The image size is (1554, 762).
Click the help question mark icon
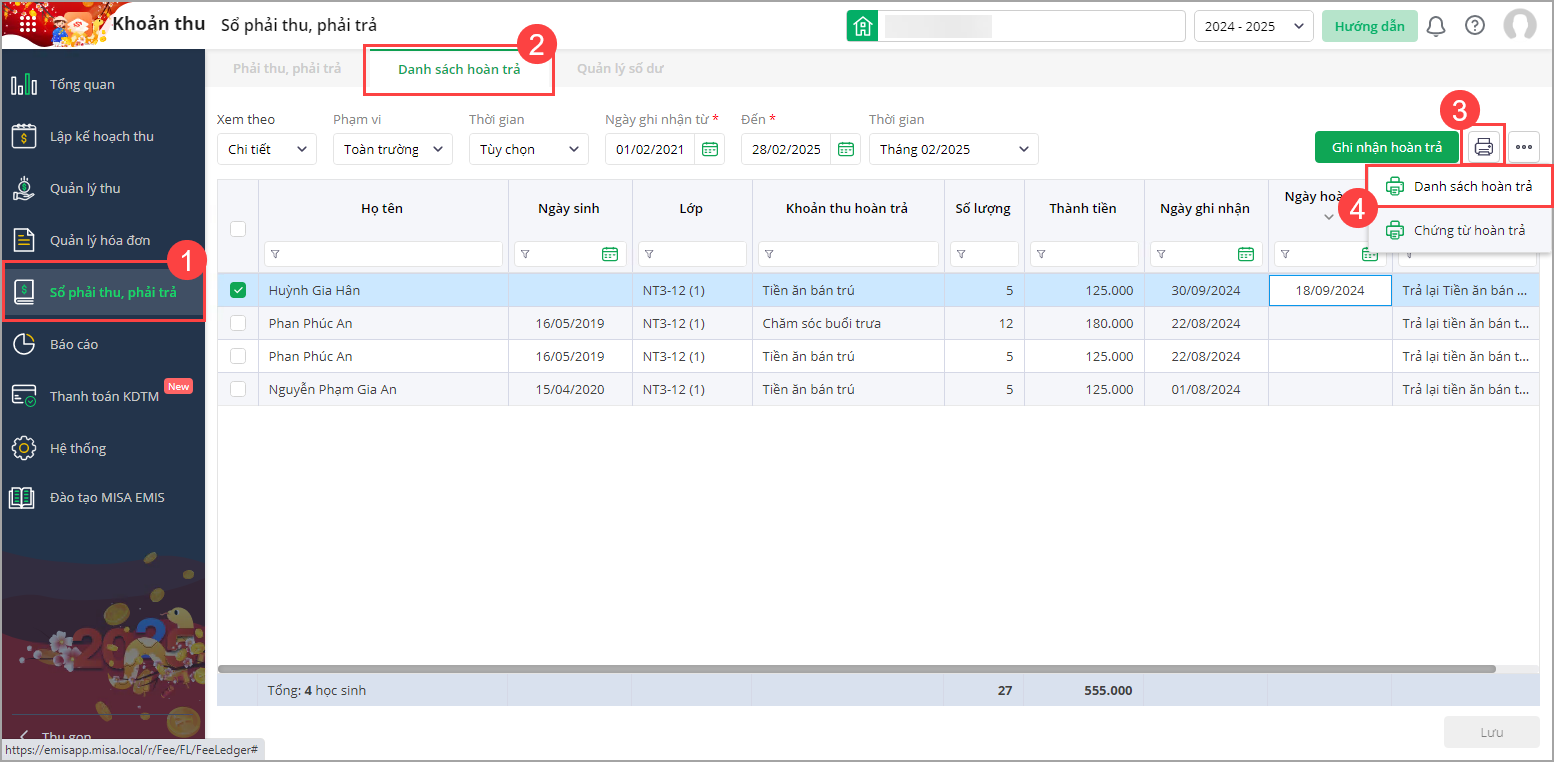point(1474,26)
